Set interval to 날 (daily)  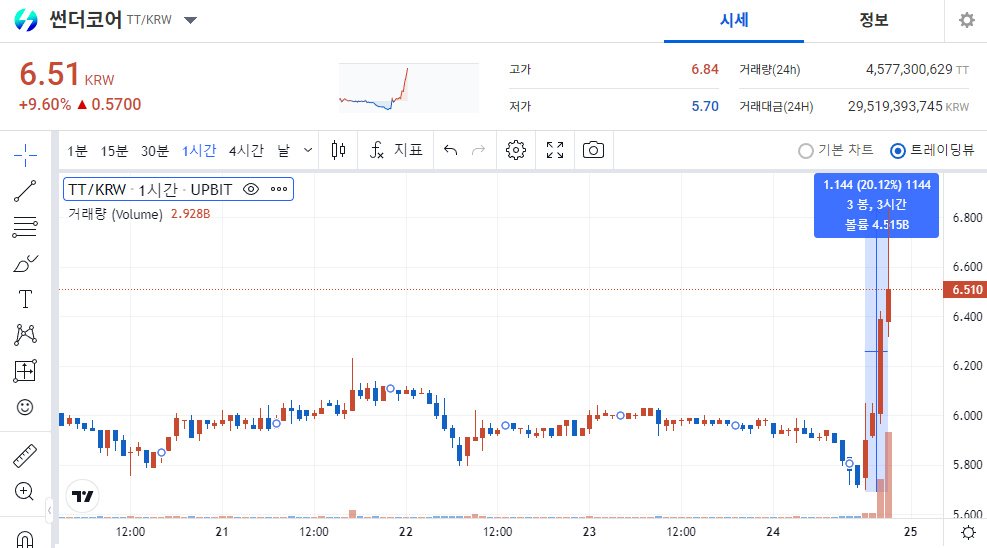coord(284,151)
